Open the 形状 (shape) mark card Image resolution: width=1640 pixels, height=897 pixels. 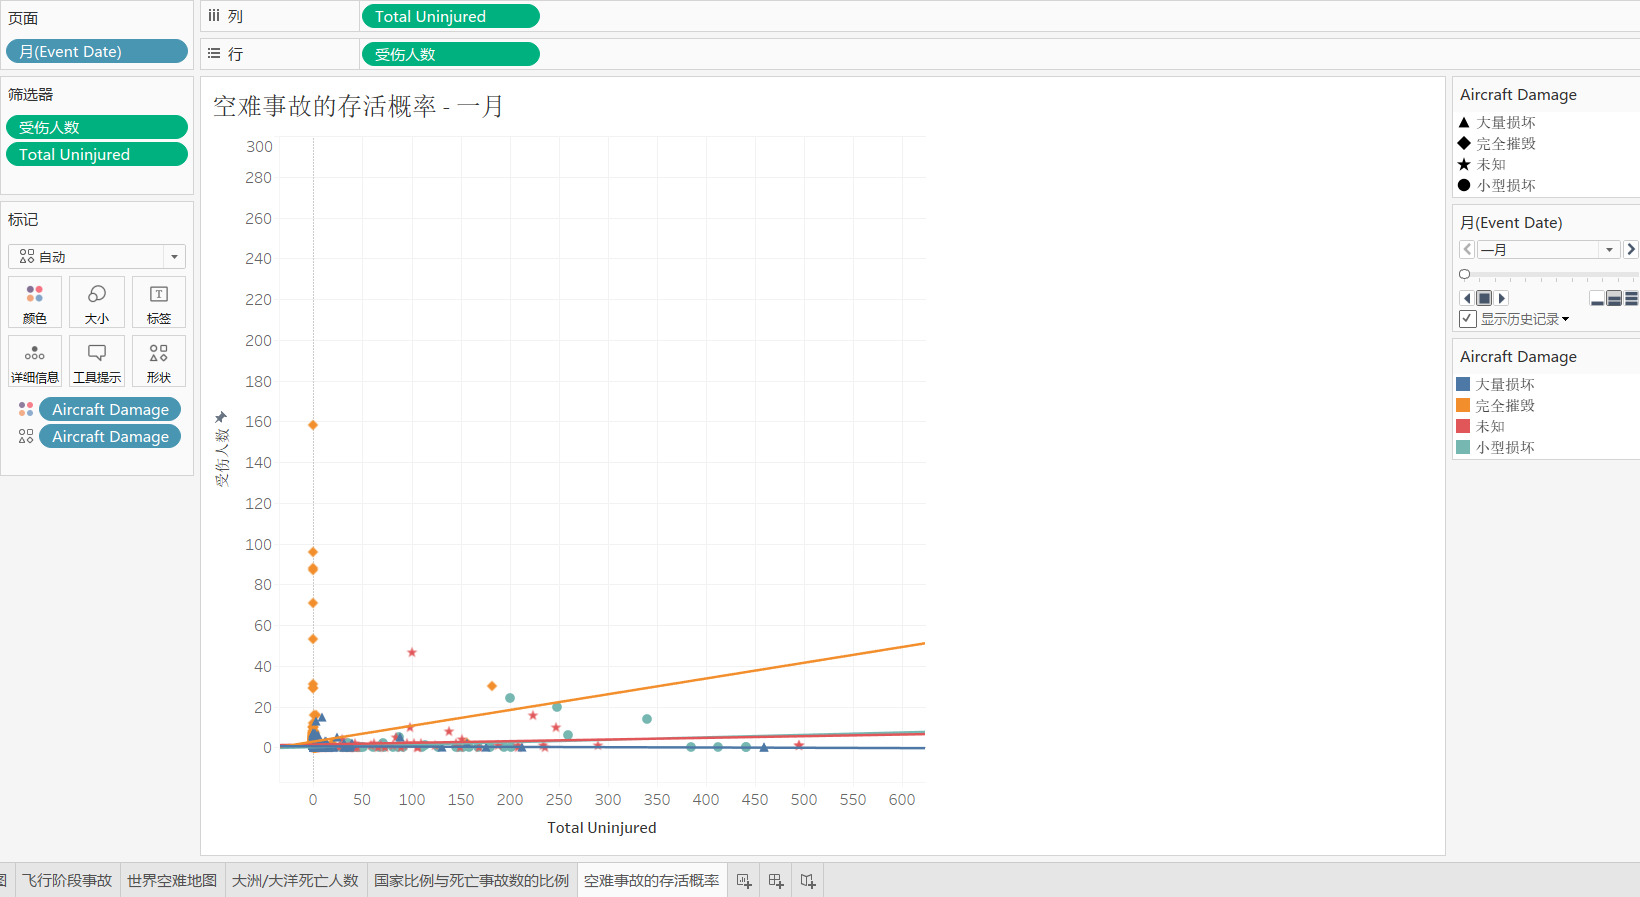(159, 361)
